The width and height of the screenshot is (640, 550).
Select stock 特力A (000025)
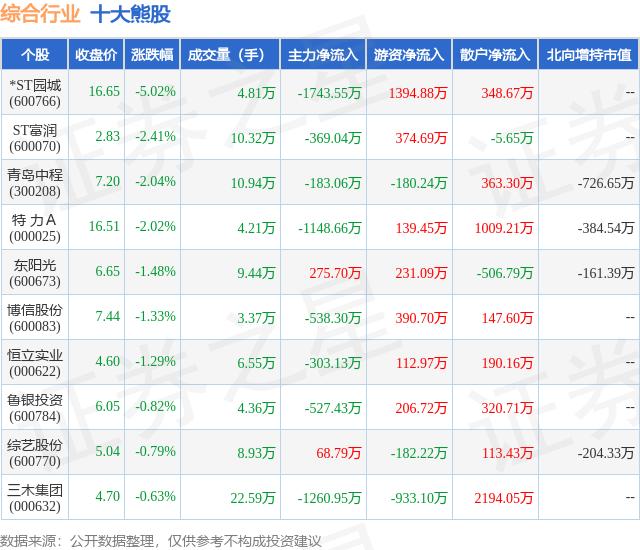pos(35,228)
